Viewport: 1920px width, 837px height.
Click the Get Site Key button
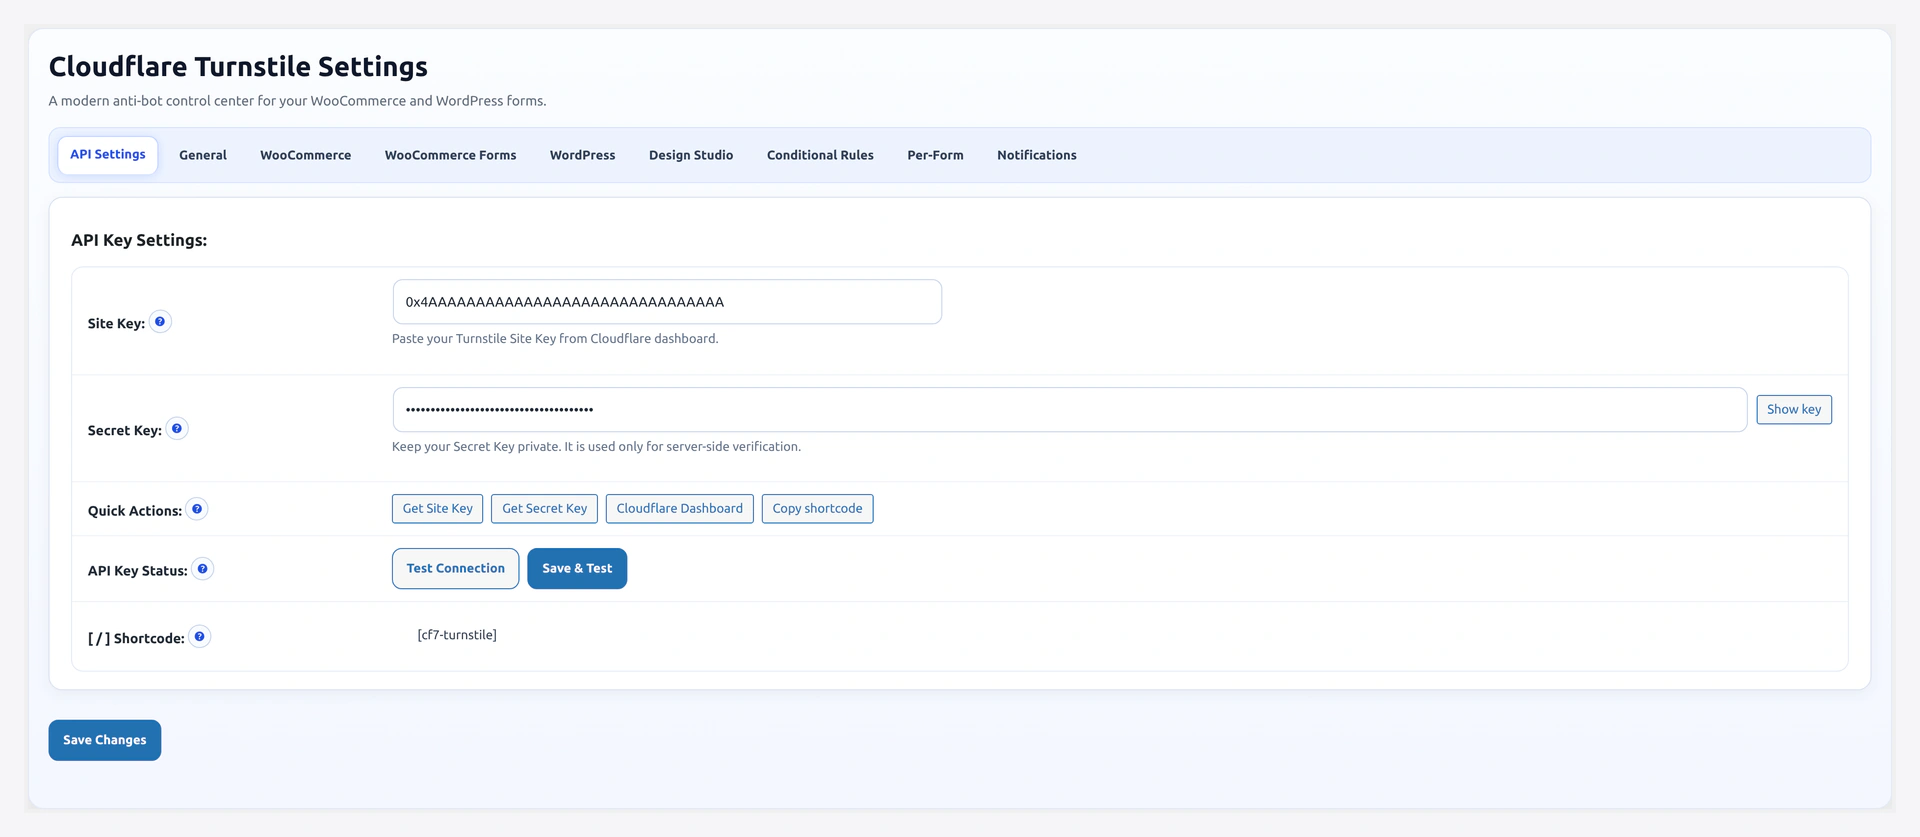(438, 509)
